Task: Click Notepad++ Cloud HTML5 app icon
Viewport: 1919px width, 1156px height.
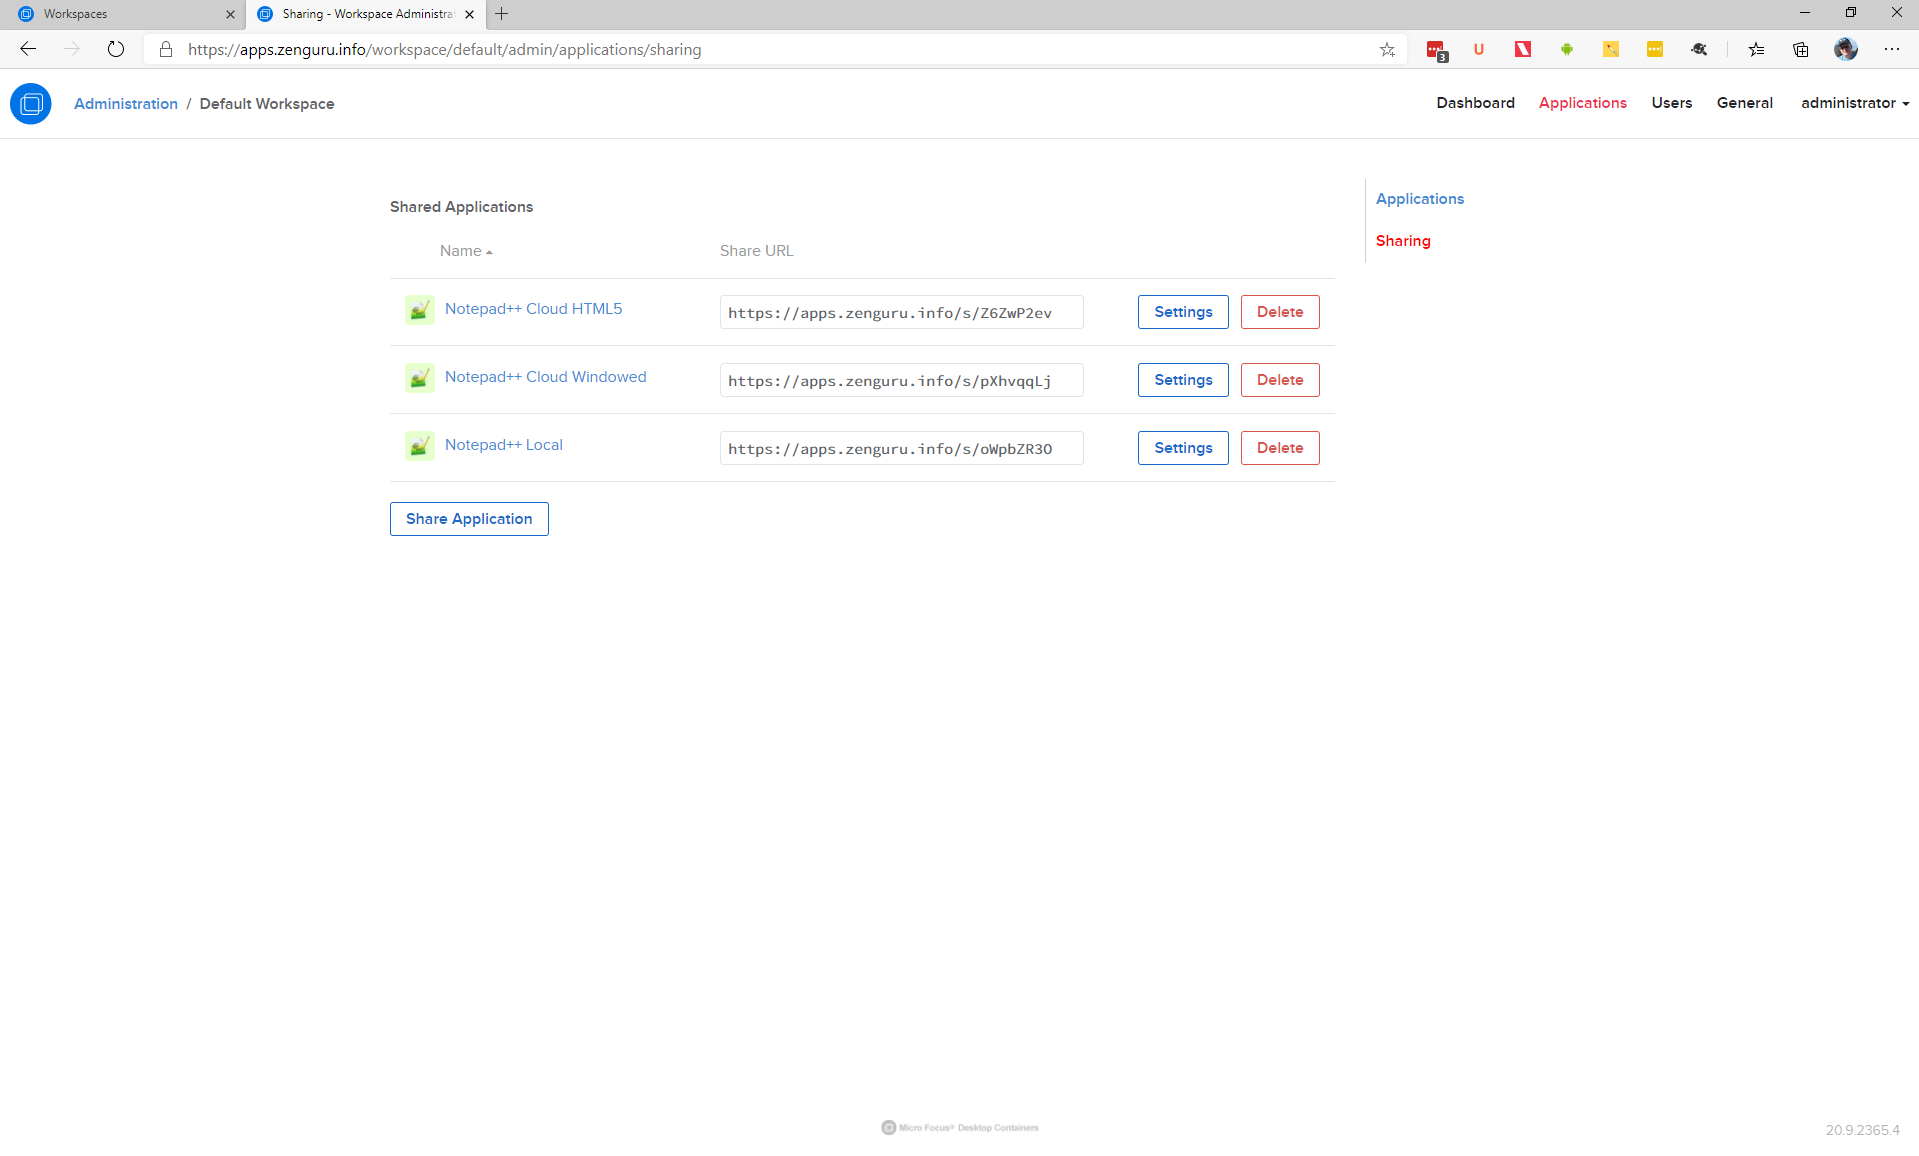Action: pyautogui.click(x=420, y=310)
